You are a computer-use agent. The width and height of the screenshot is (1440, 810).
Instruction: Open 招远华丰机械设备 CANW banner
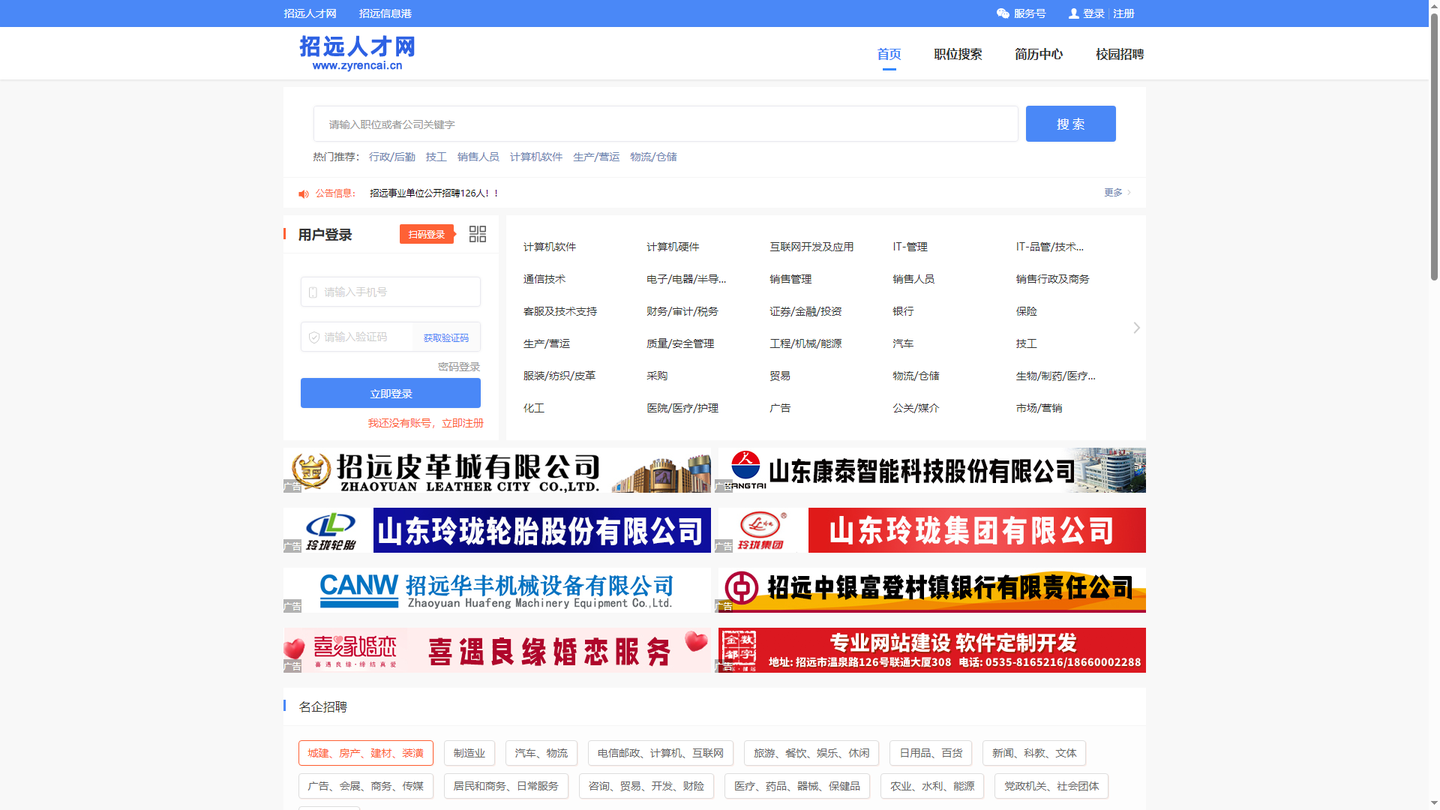[x=498, y=590]
